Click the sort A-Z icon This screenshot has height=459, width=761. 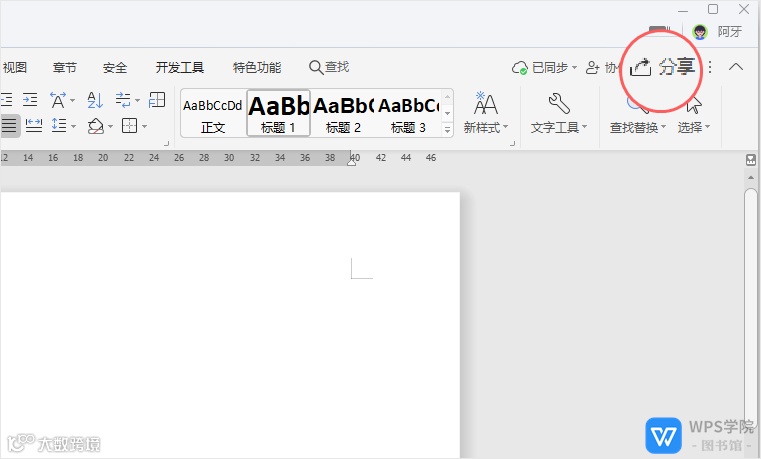coord(95,100)
